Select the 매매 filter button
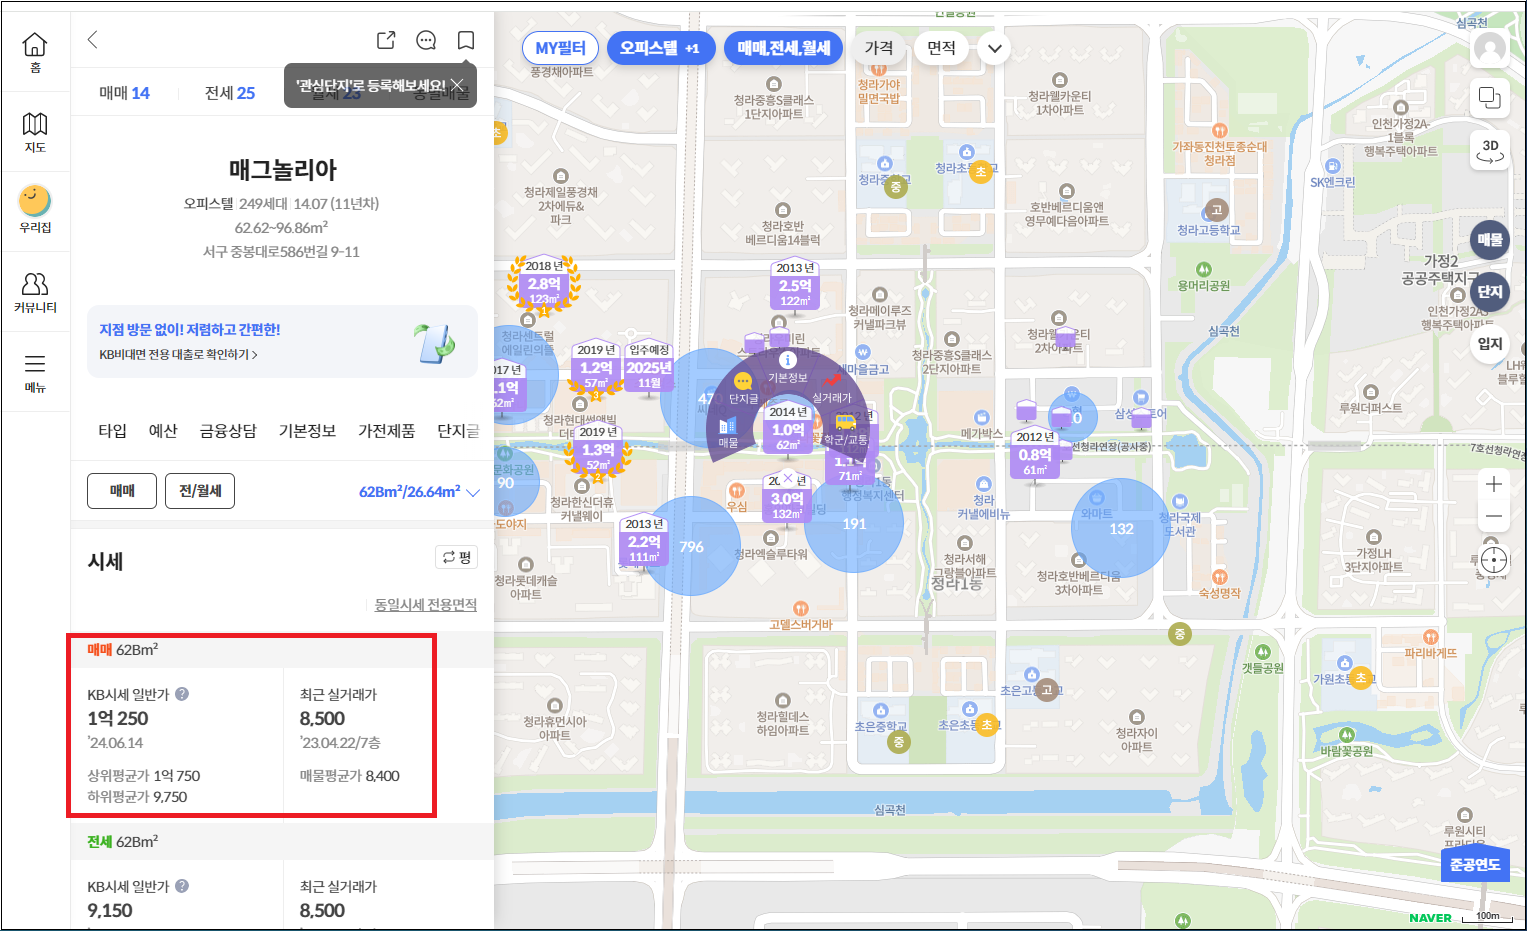Screen dimensions: 1527x931 122,491
